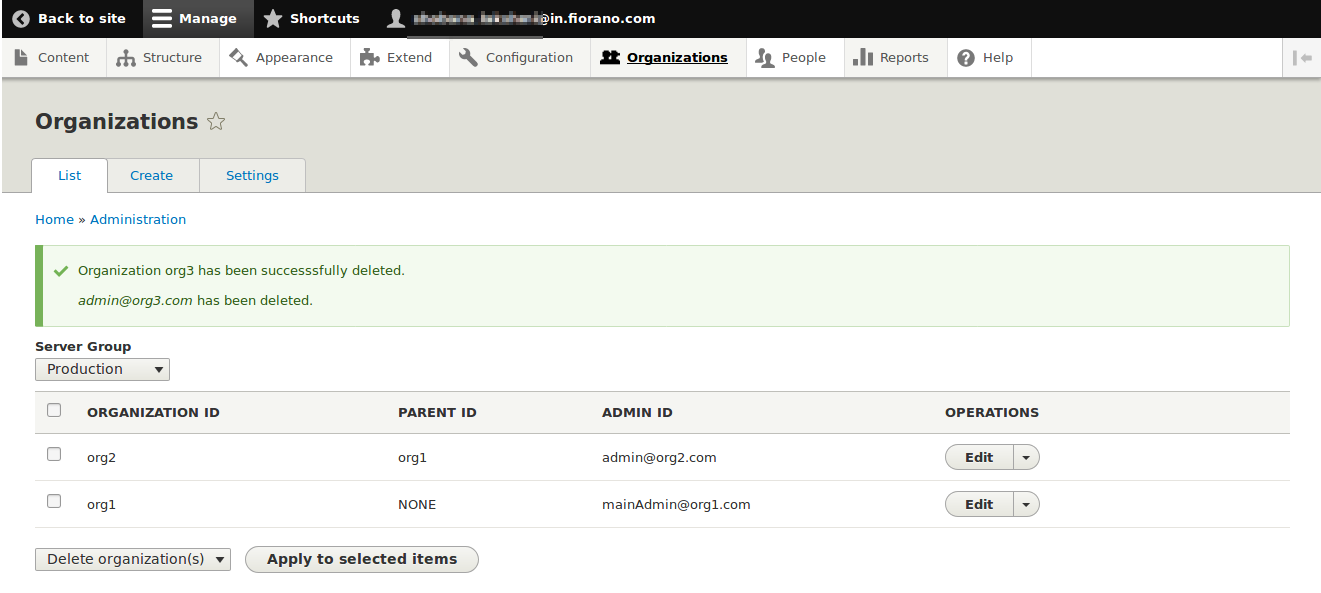Switch to the Create tab

click(x=151, y=176)
